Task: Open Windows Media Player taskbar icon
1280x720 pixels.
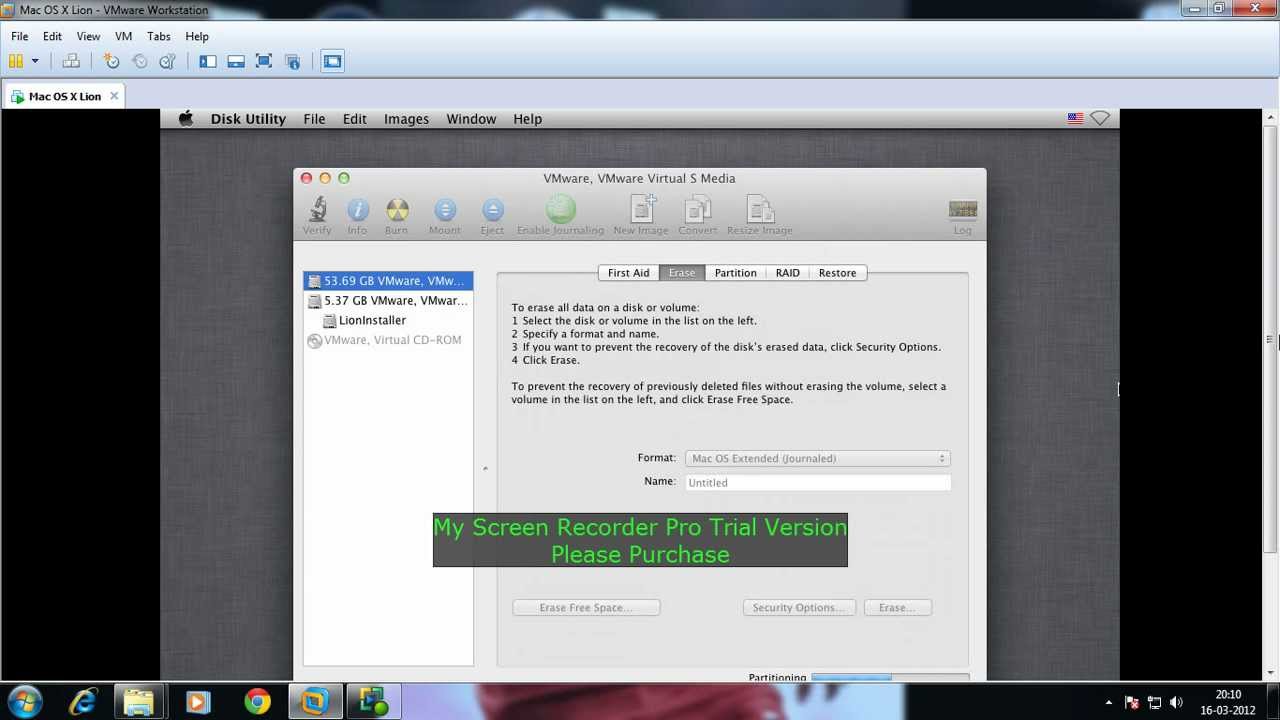Action: point(198,702)
